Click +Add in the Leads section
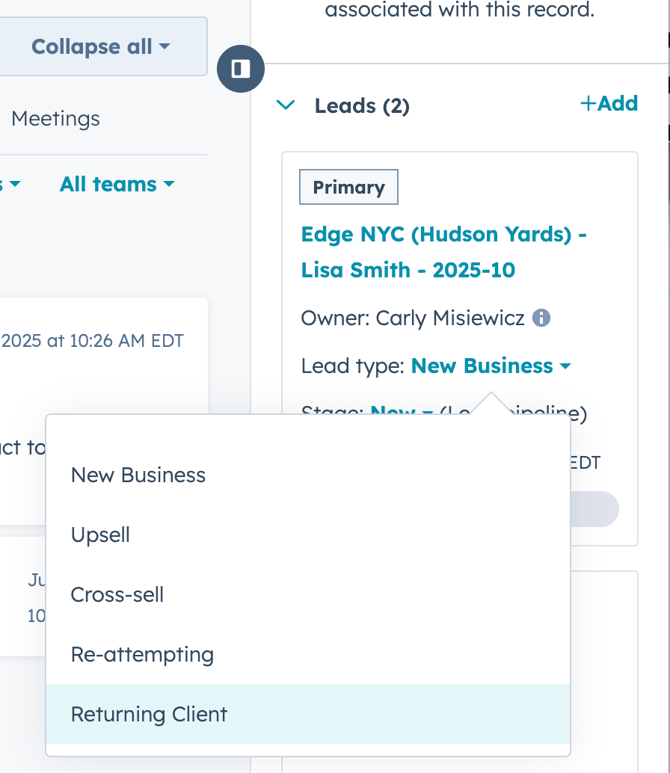 point(608,103)
